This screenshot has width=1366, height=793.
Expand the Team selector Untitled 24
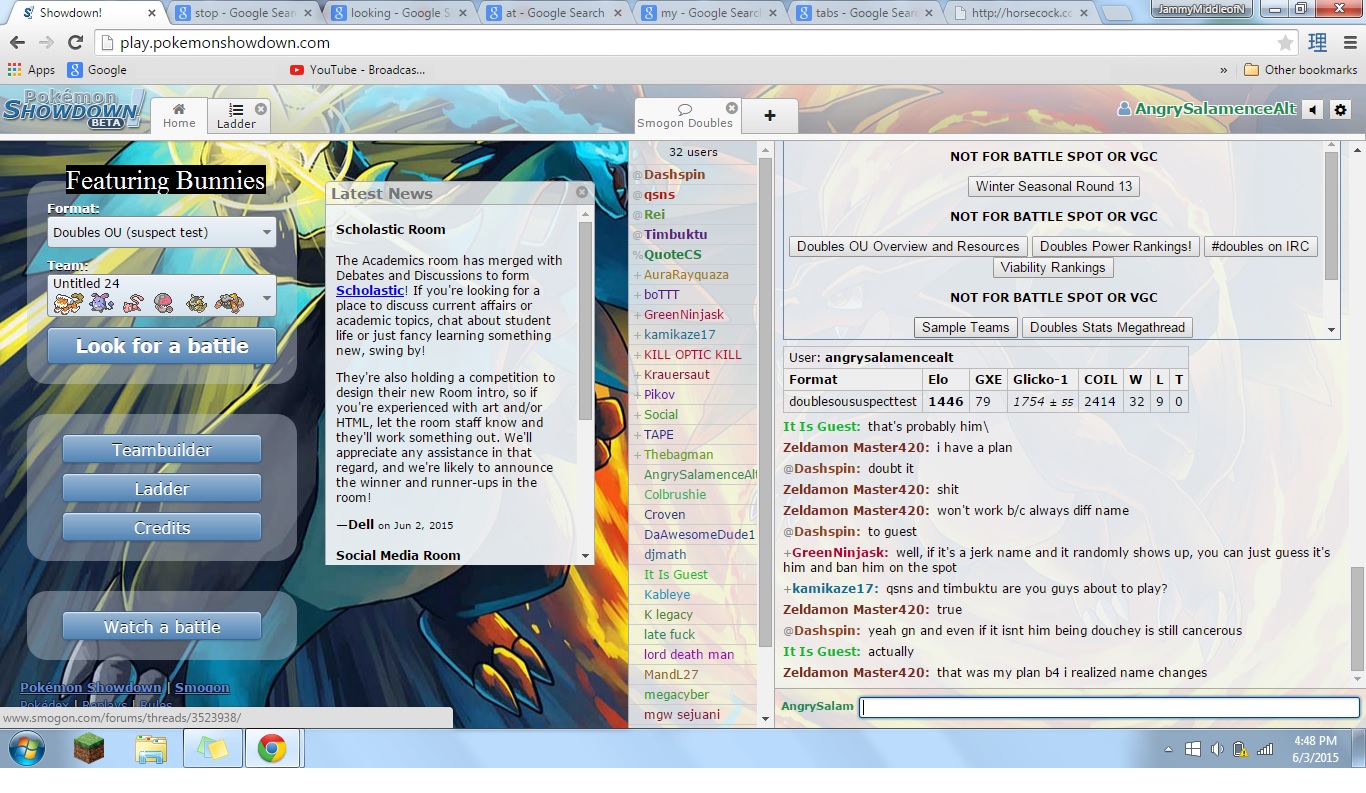[162, 296]
